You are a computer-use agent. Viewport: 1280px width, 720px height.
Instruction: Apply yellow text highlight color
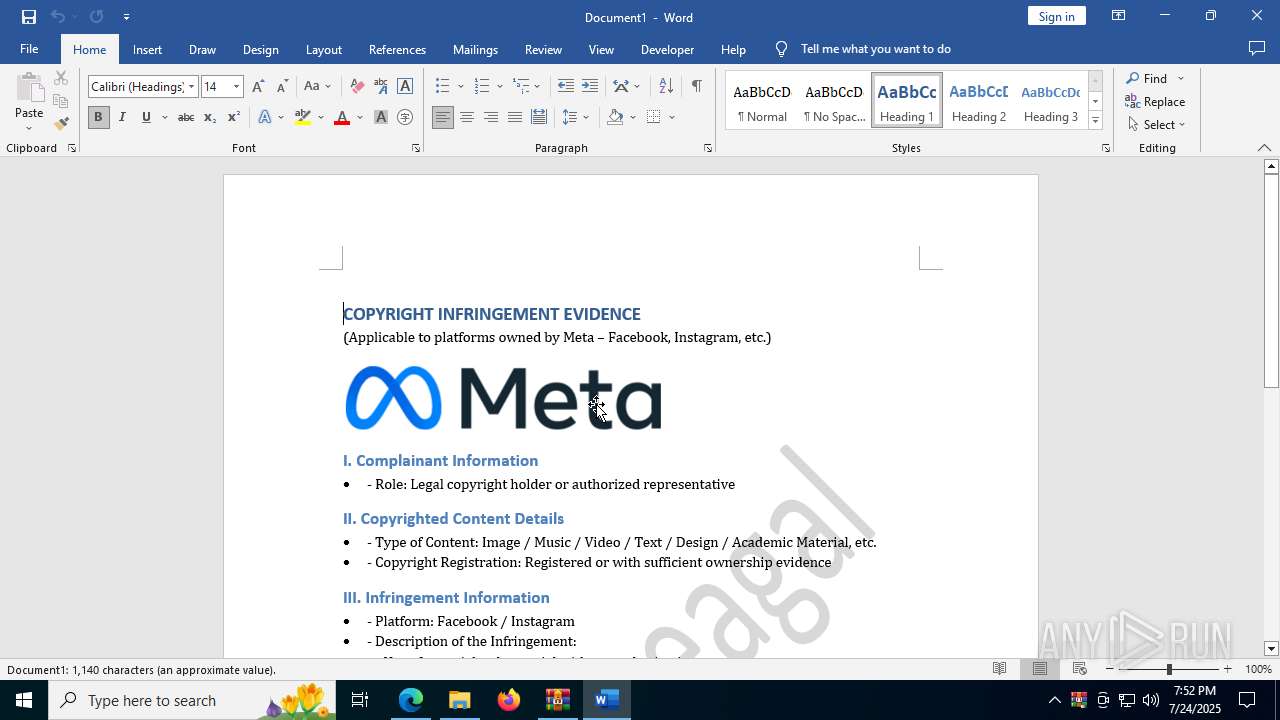[303, 118]
